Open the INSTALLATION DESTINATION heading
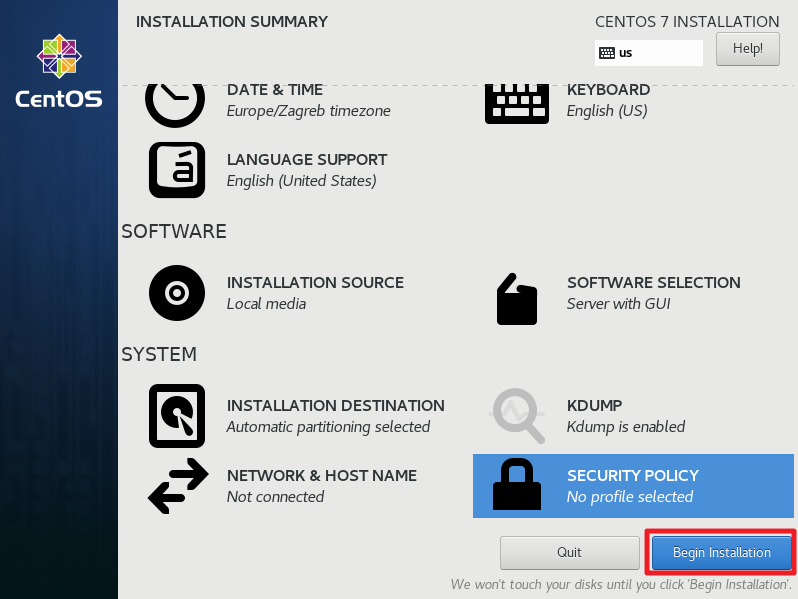 [x=336, y=406]
